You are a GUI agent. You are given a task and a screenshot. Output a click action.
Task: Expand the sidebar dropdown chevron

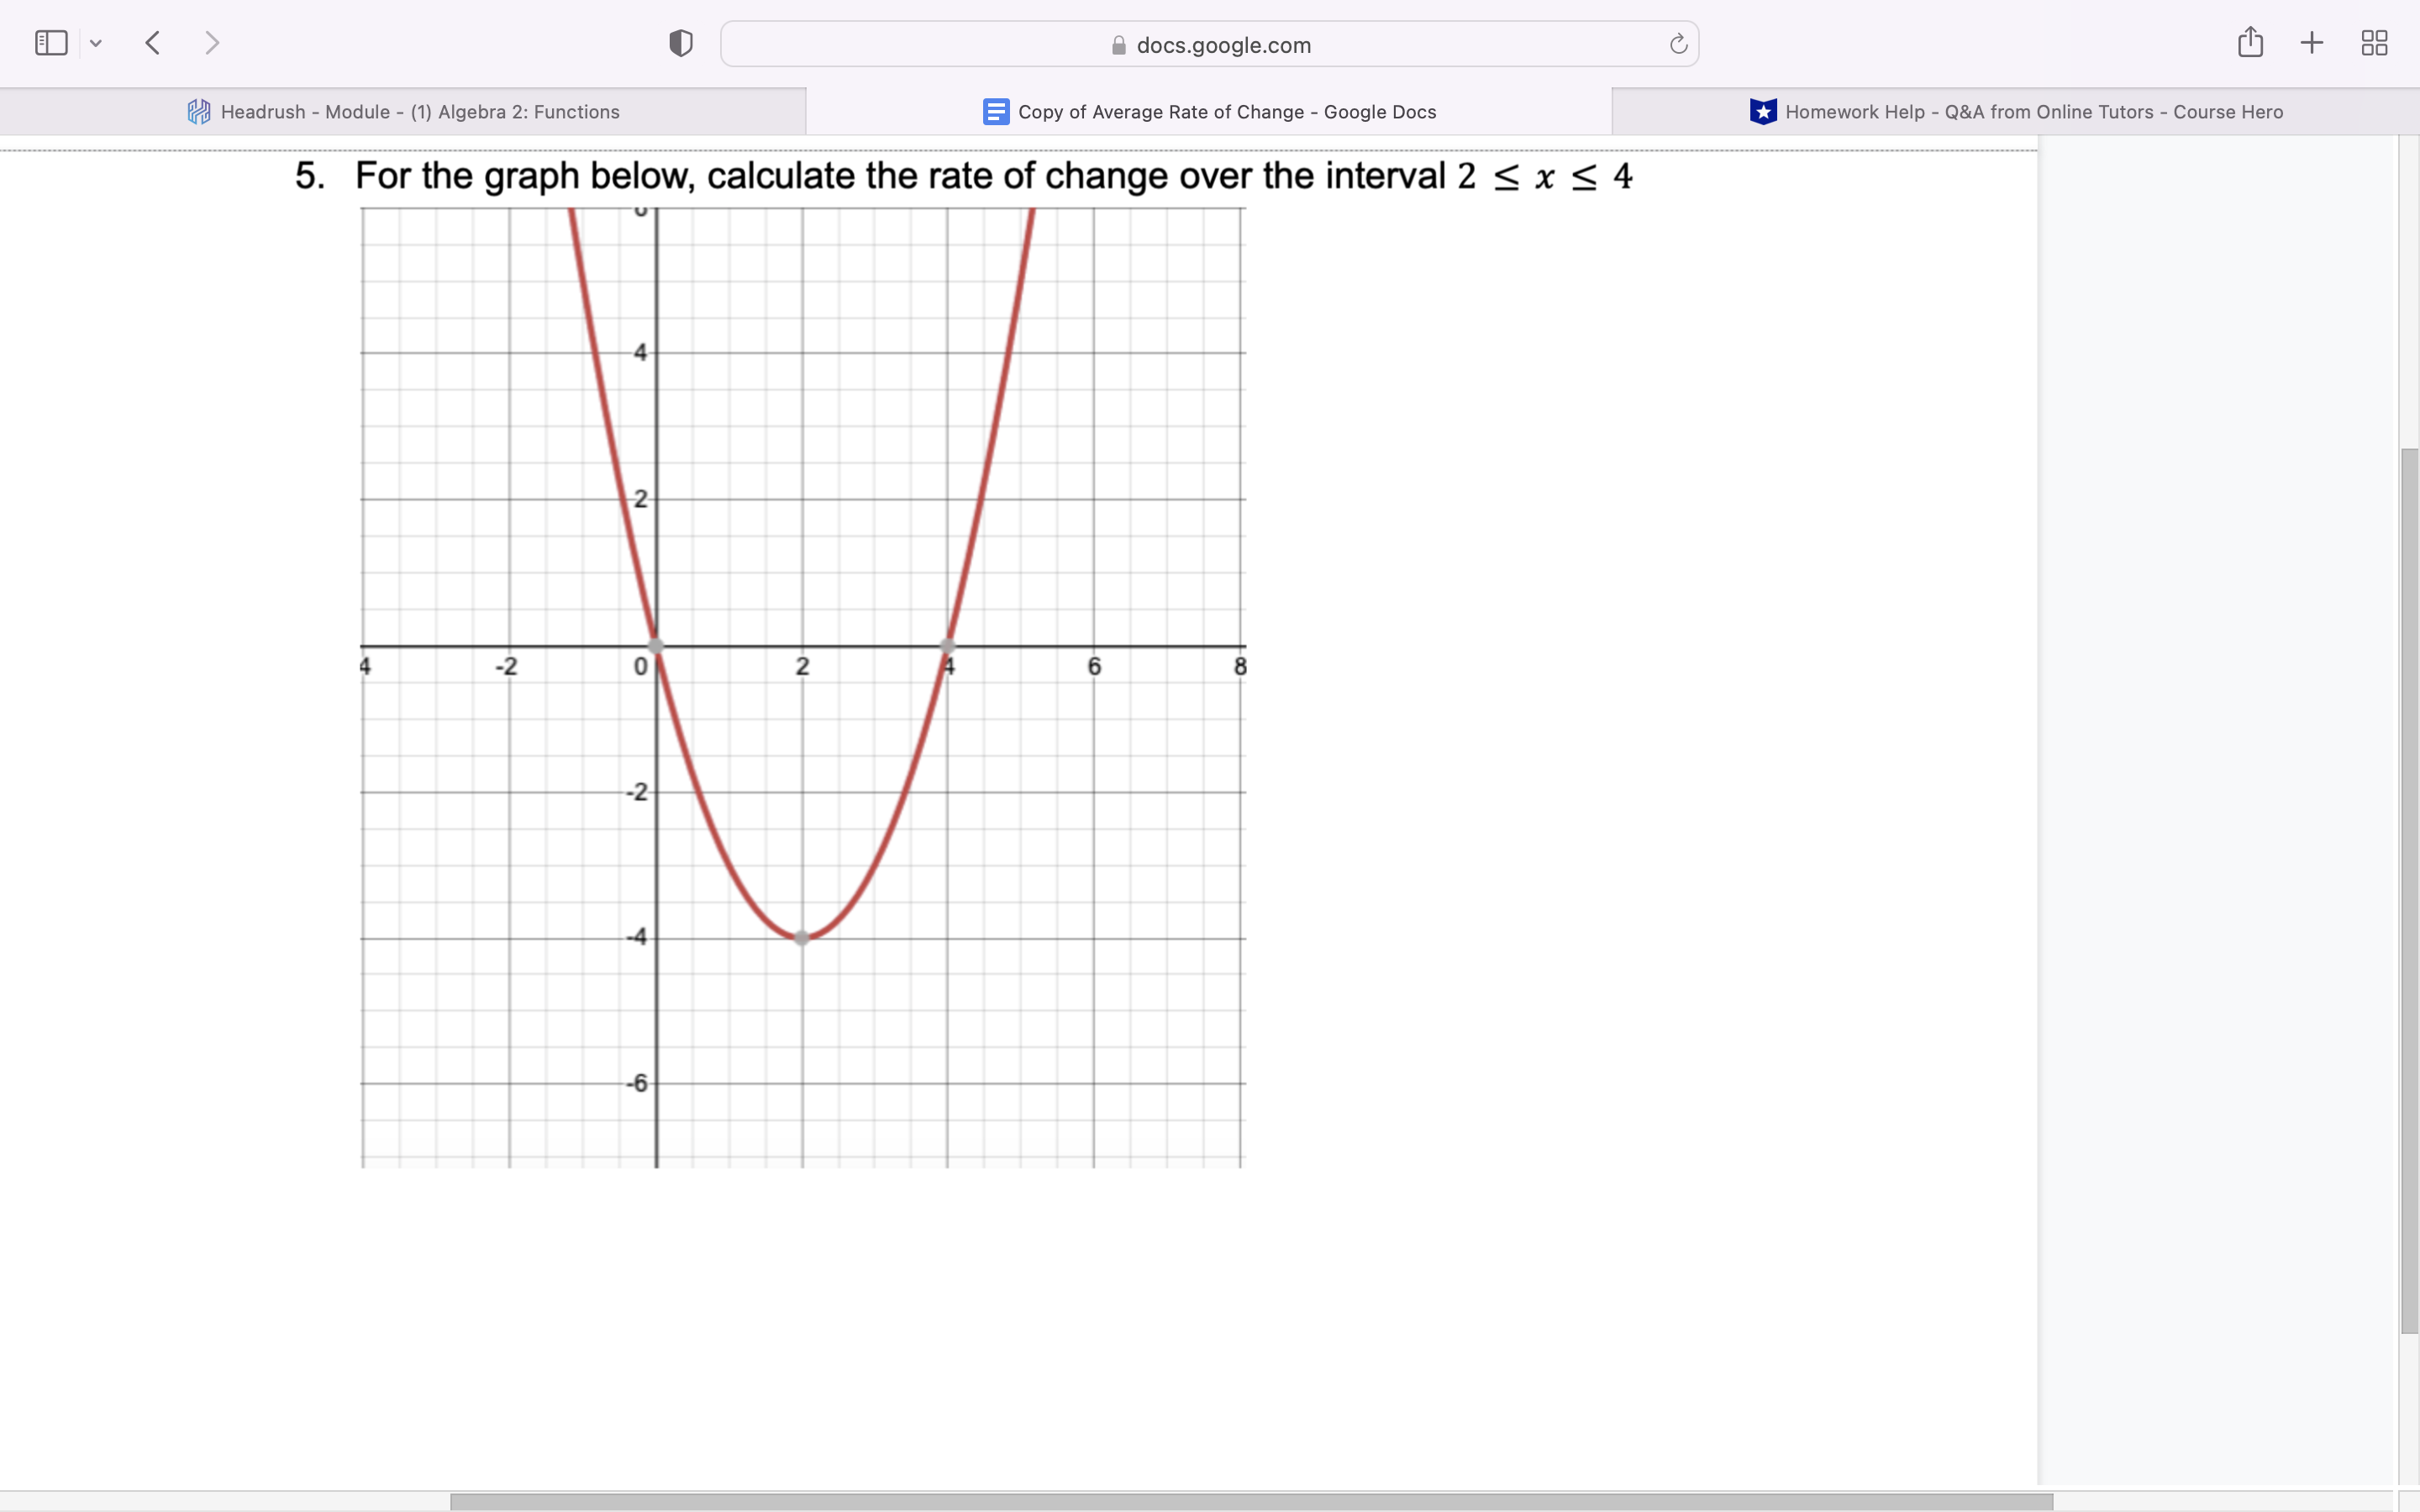tap(96, 43)
